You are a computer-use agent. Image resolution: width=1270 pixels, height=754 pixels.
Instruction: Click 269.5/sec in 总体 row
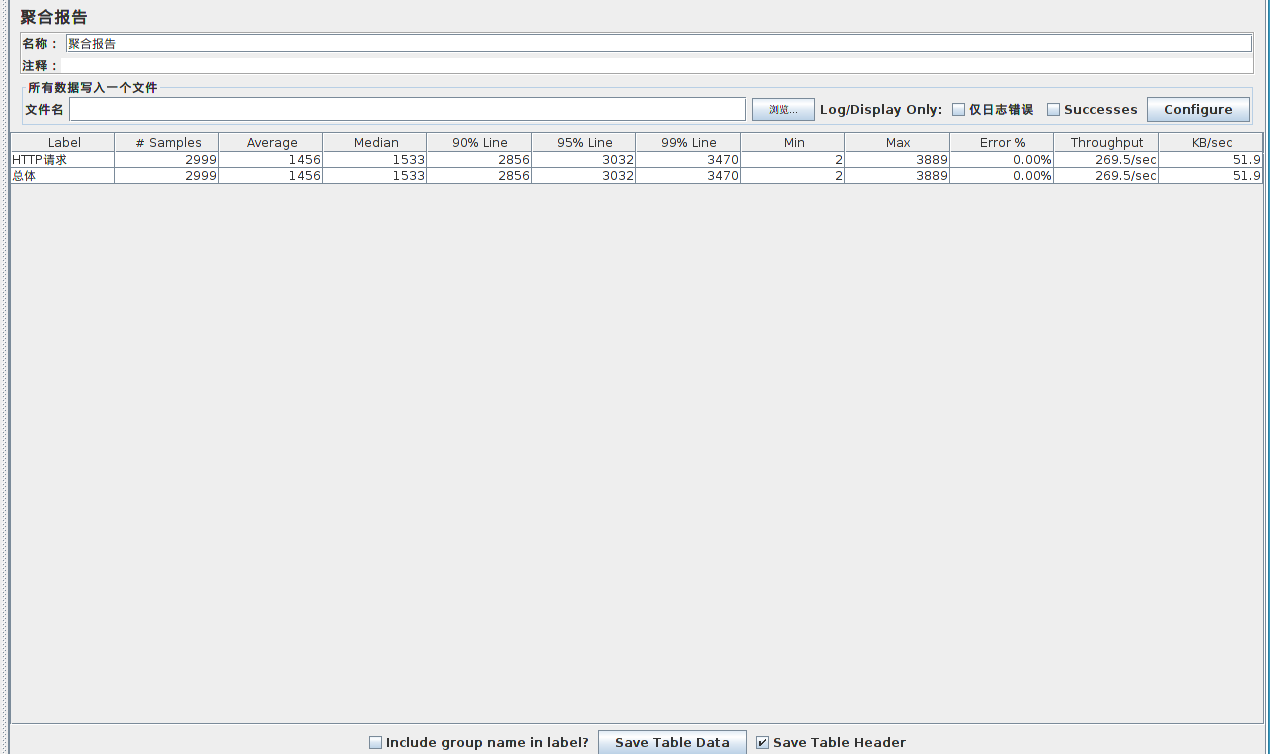coord(1106,175)
